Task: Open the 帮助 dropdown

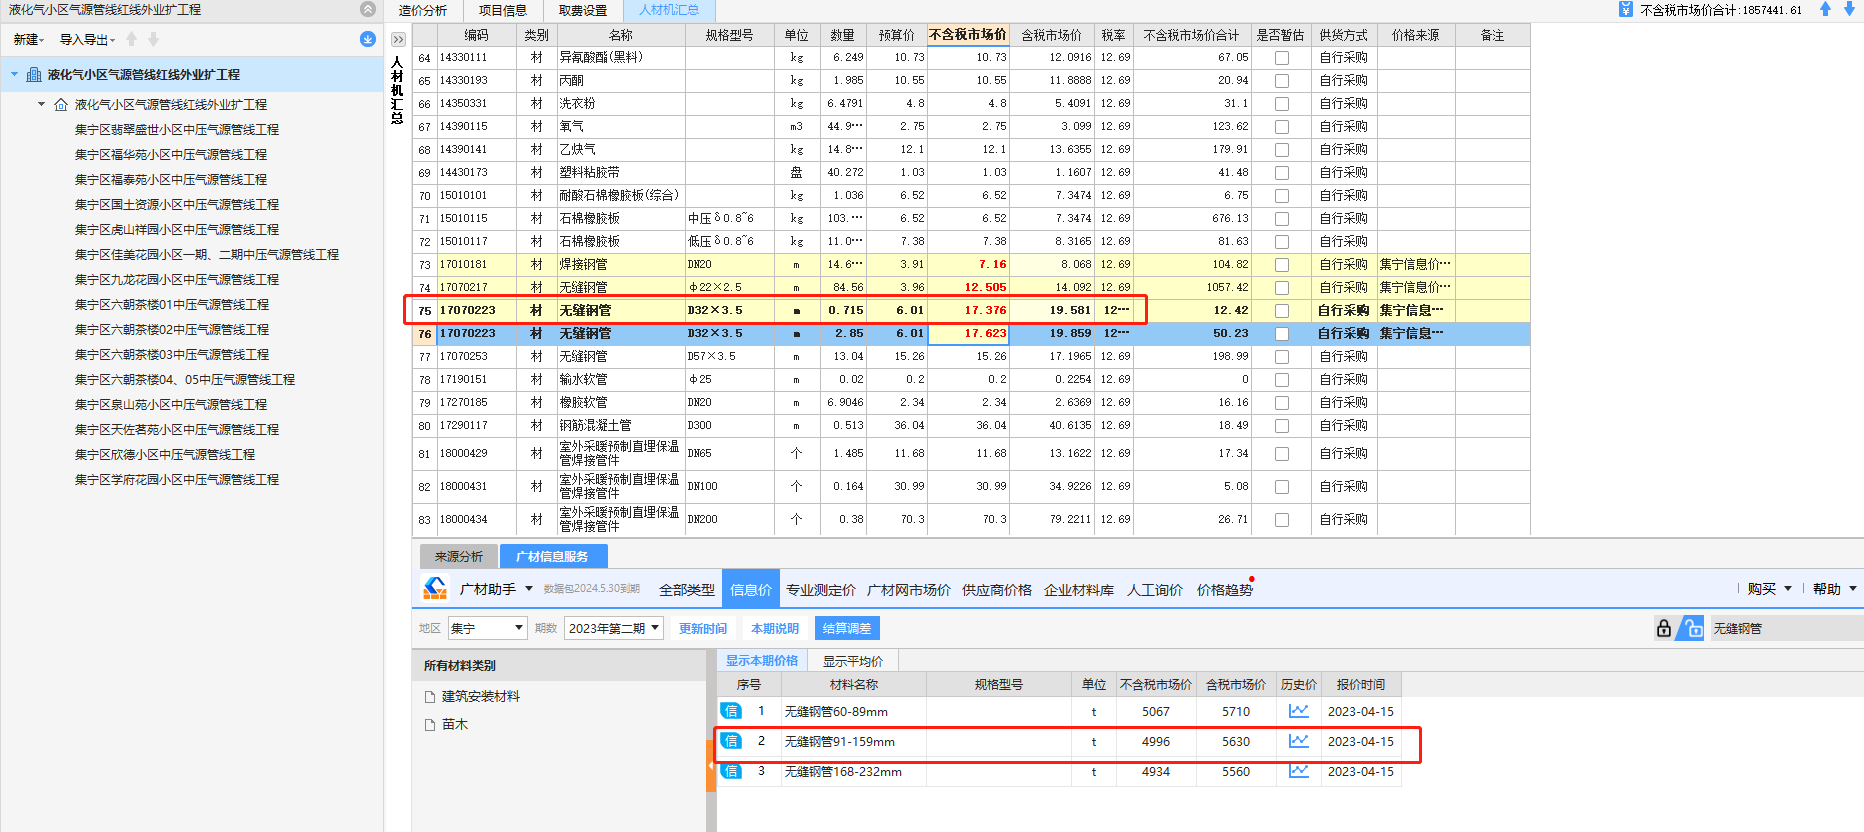Action: 1835,589
